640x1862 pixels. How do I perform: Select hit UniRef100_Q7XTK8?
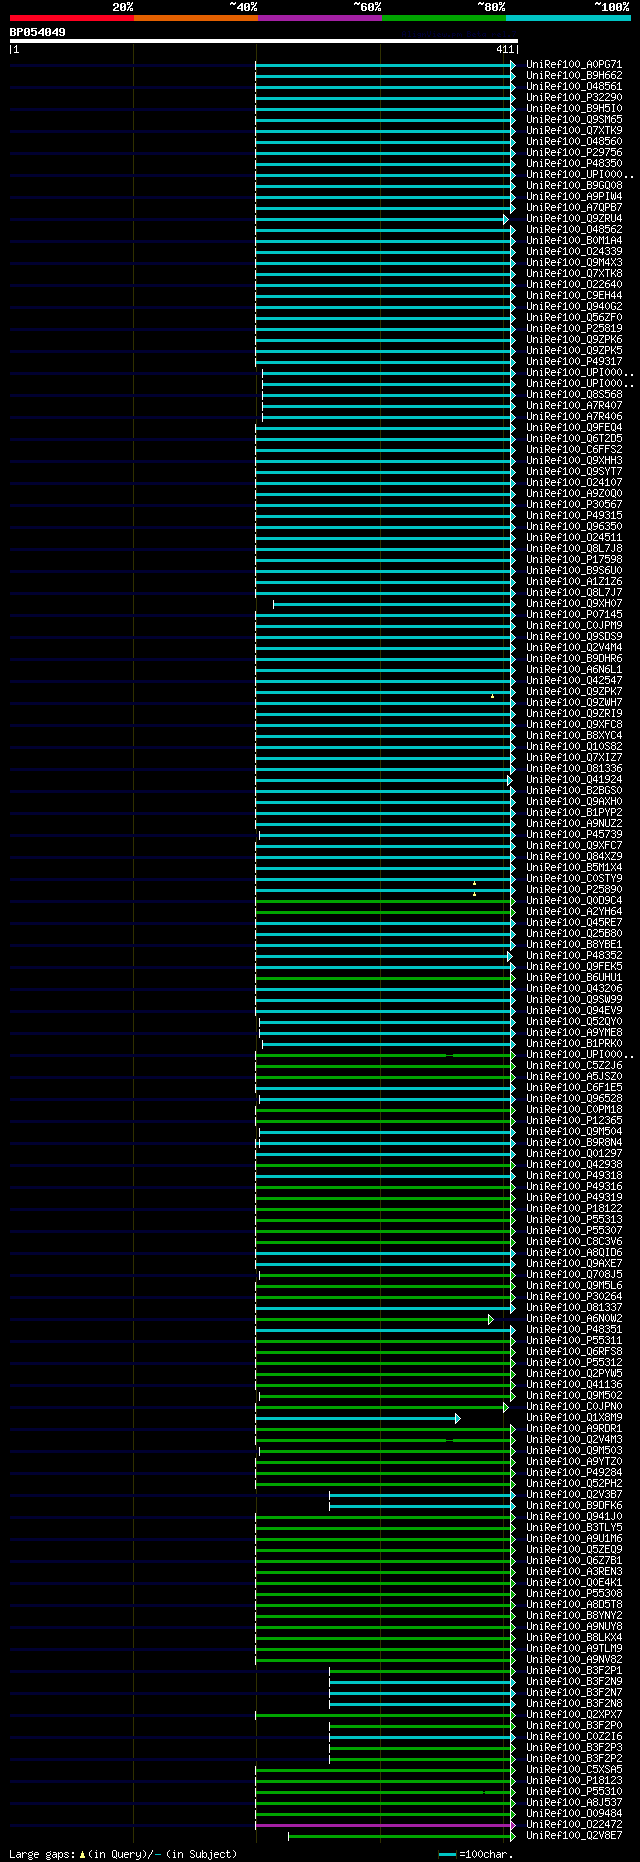(x=574, y=274)
